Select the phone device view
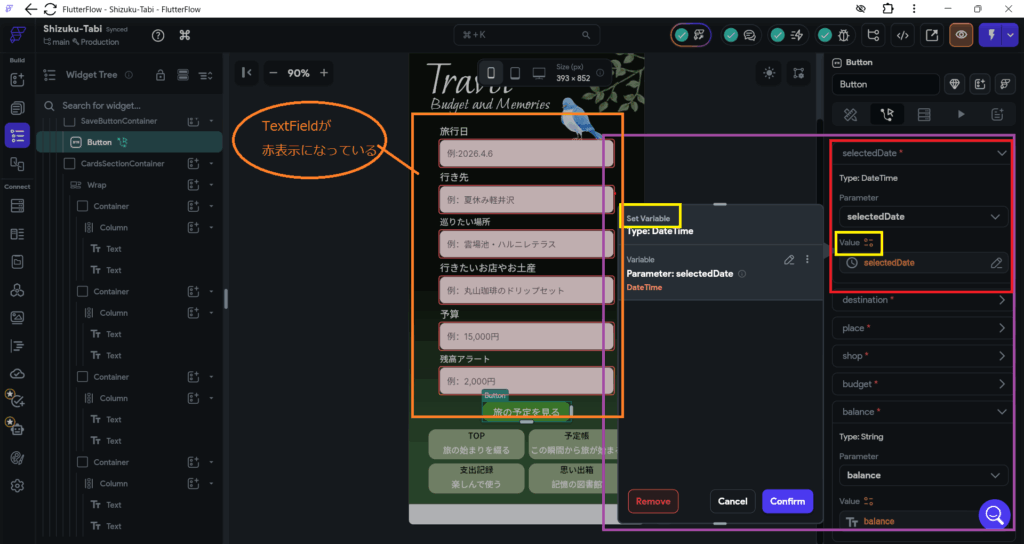 click(491, 73)
